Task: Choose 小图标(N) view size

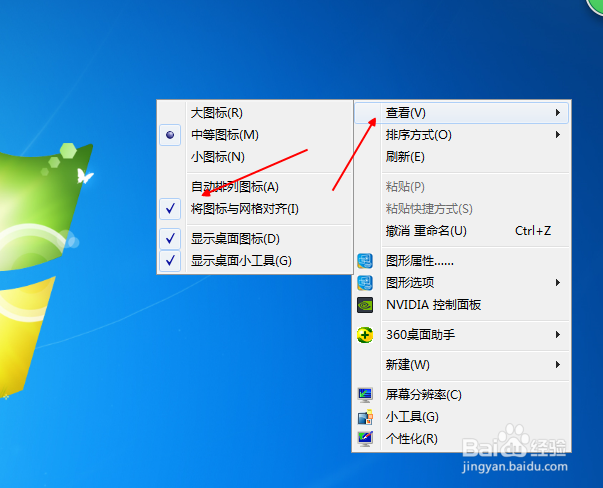Action: tap(255, 157)
